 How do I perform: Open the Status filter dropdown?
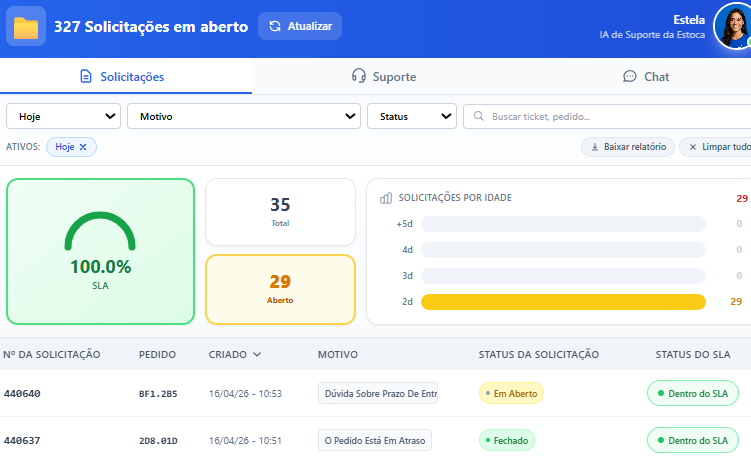click(x=411, y=117)
